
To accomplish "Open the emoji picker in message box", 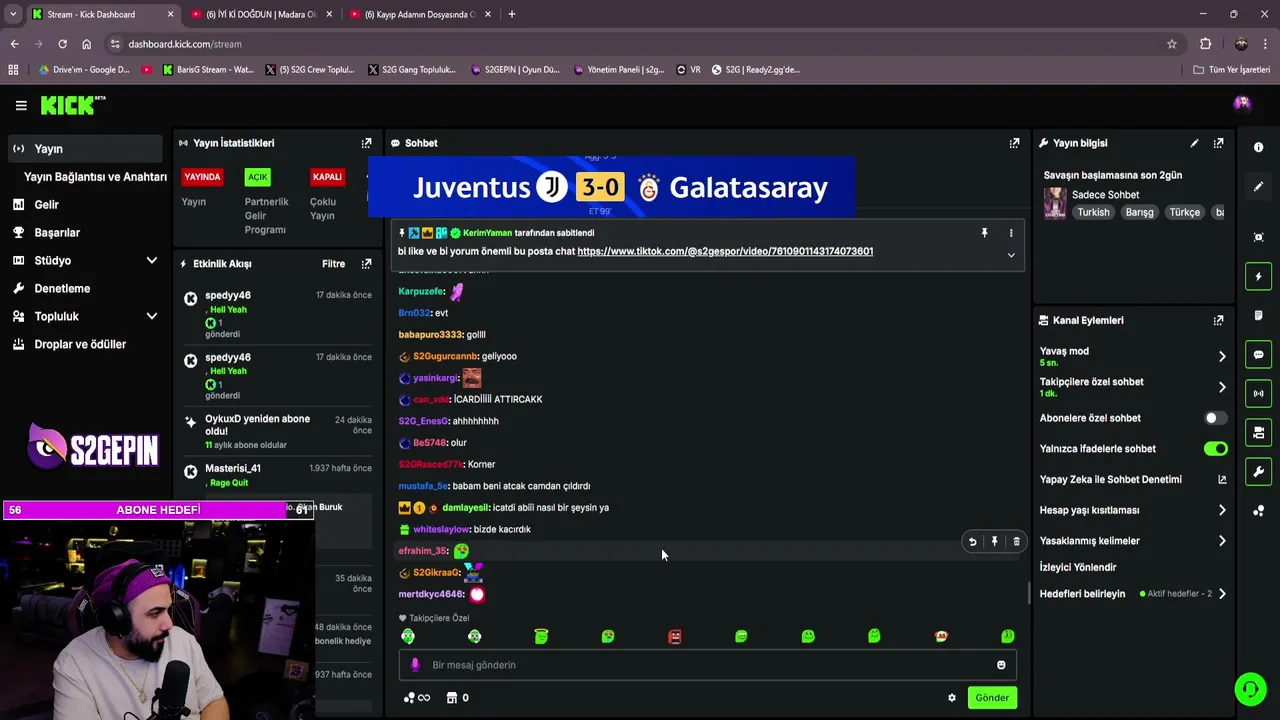I will point(1001,665).
